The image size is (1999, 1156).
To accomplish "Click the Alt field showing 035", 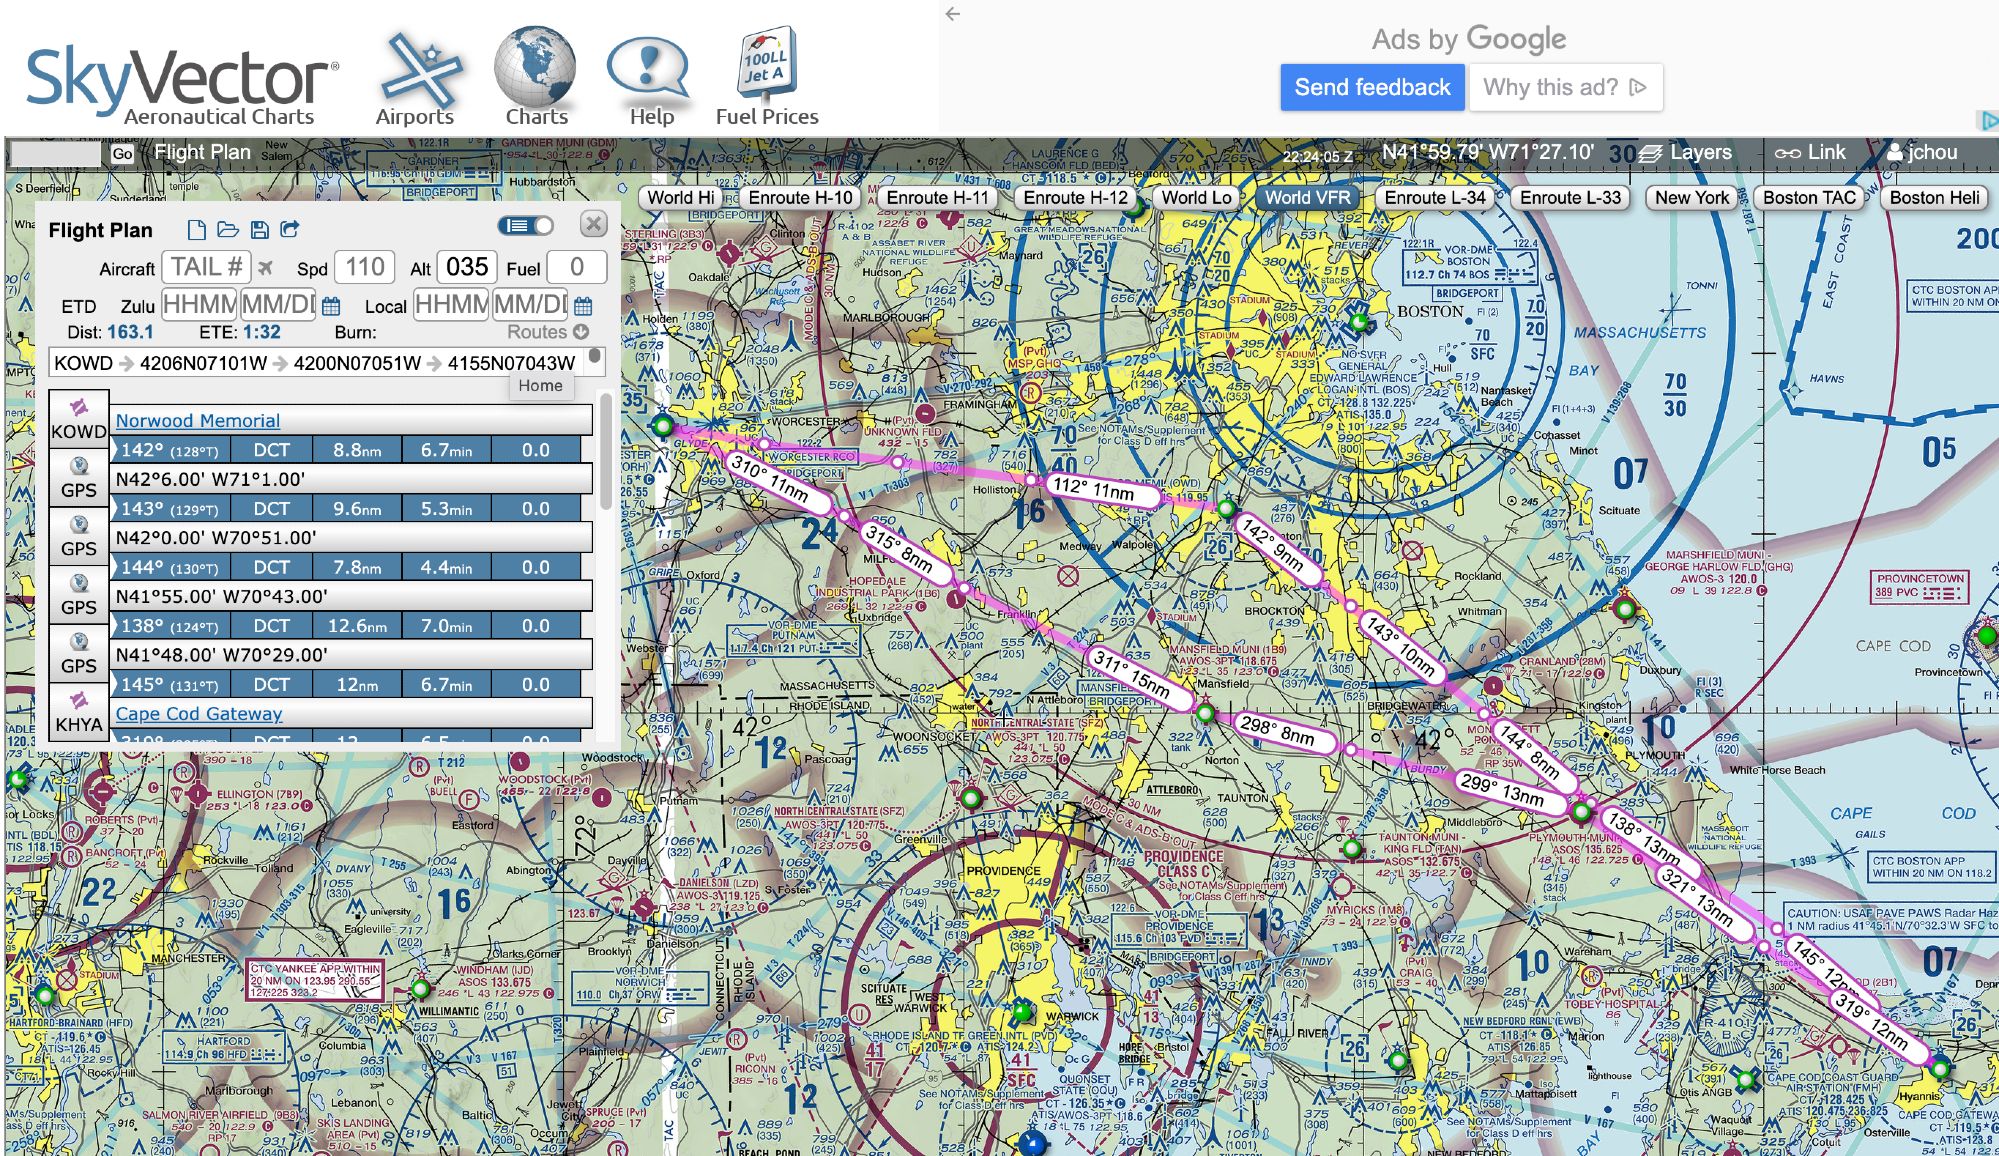I will coord(467,267).
